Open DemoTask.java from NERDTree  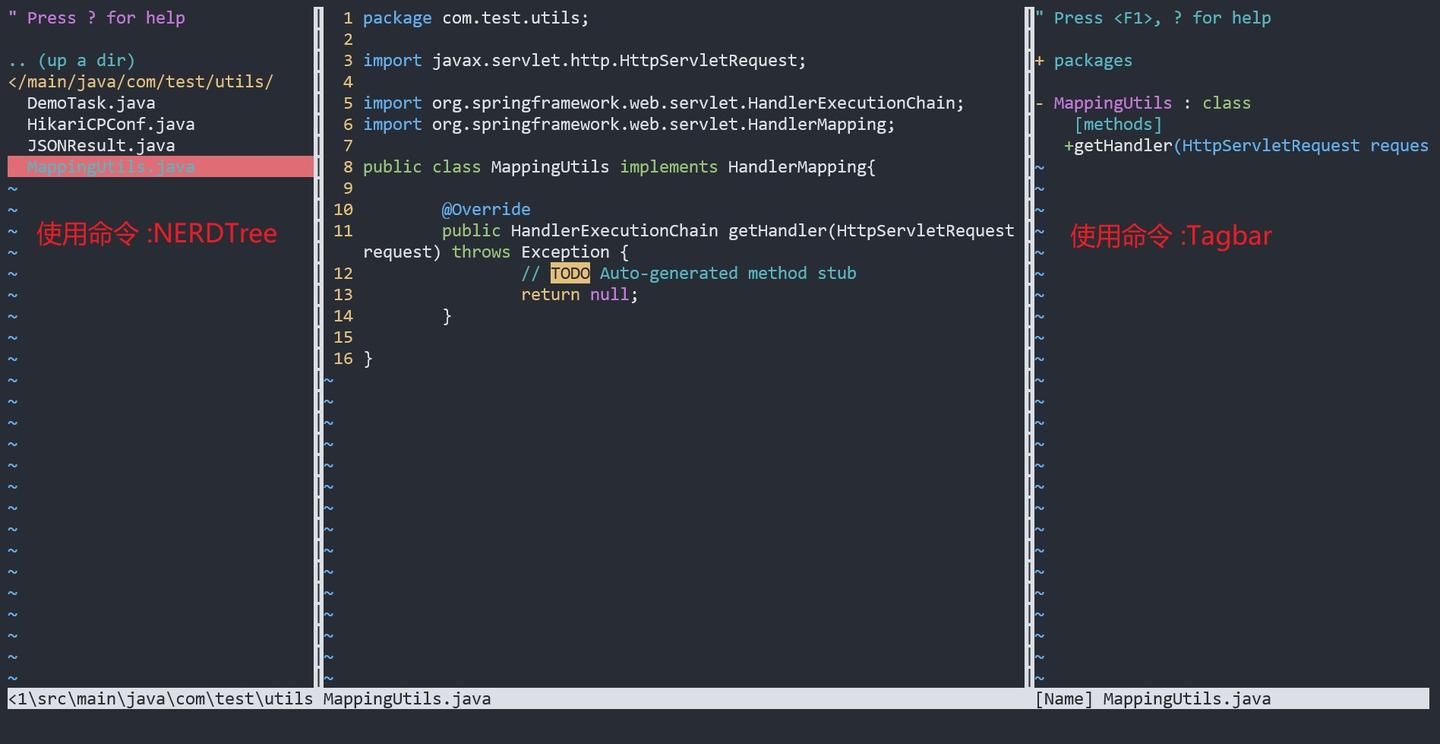(89, 102)
